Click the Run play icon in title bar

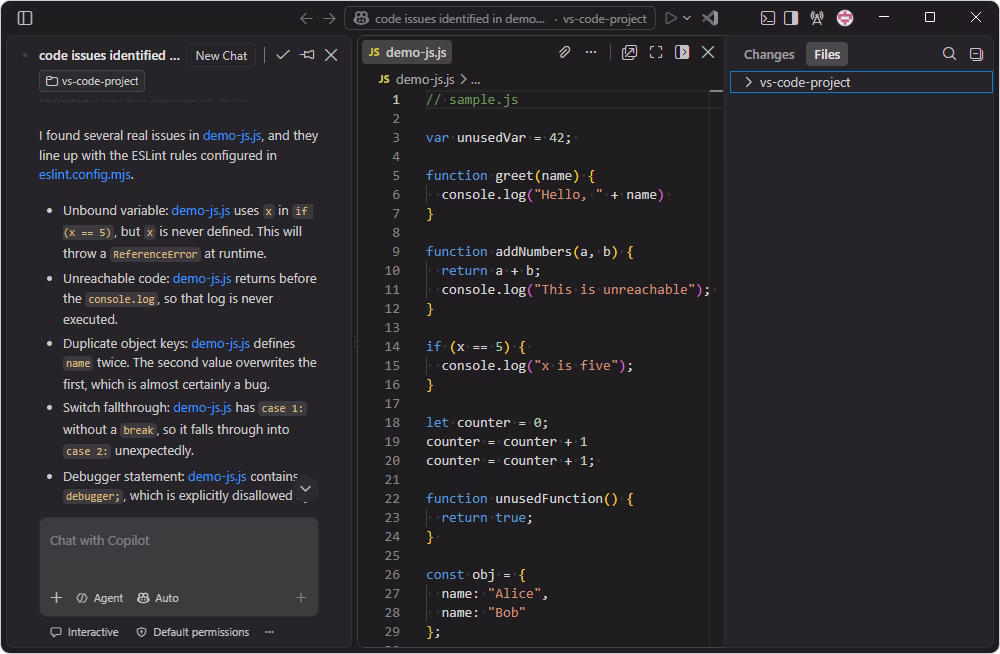(x=670, y=18)
